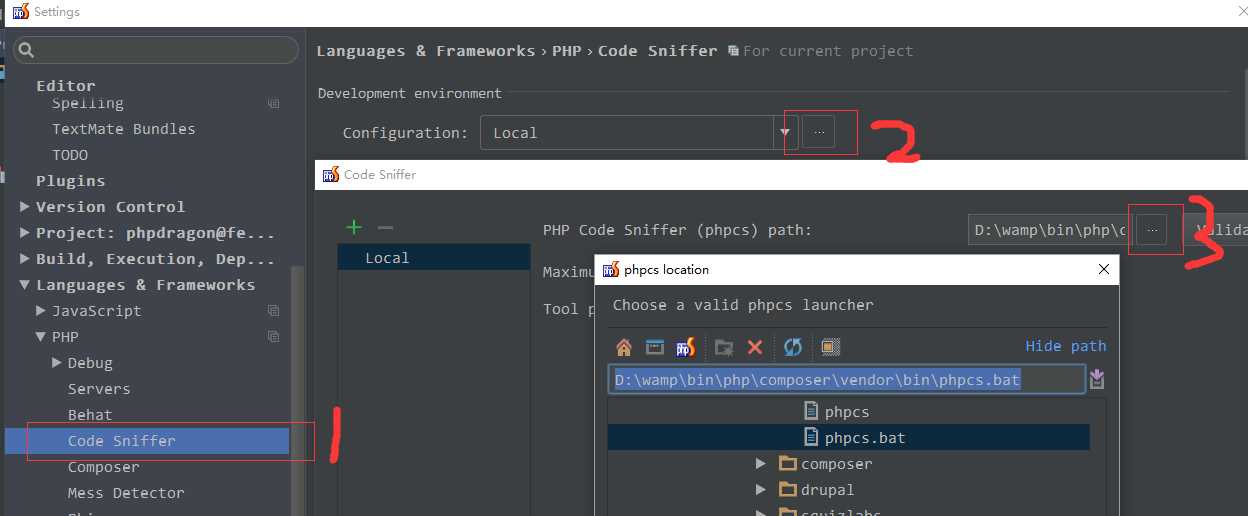Open the Configuration browse button
This screenshot has width=1248, height=516.
coord(819,132)
